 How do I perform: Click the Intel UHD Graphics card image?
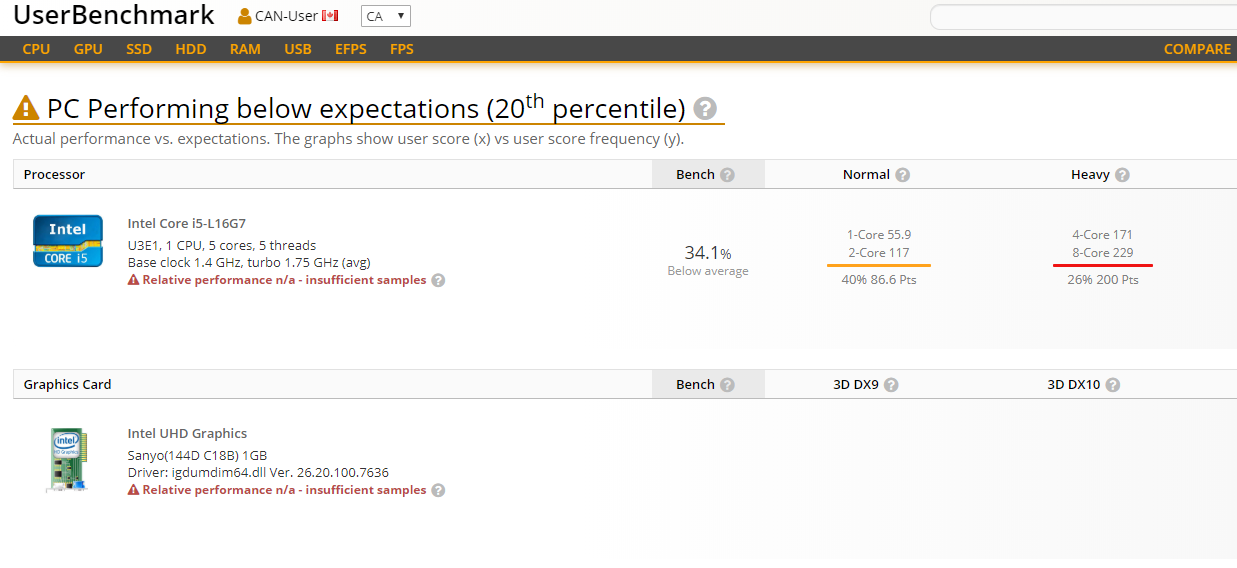67,459
